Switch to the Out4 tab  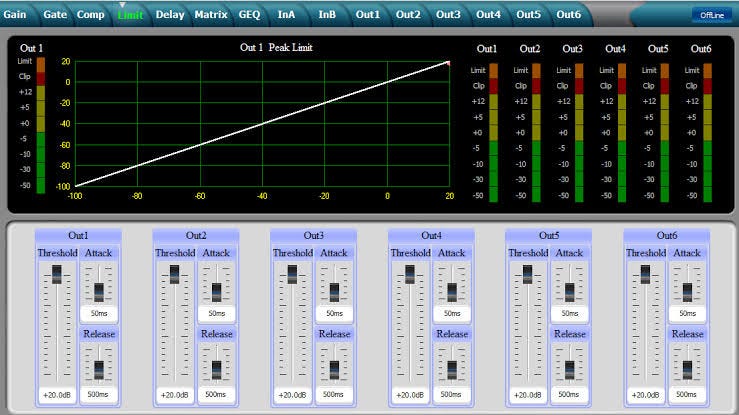coord(488,15)
